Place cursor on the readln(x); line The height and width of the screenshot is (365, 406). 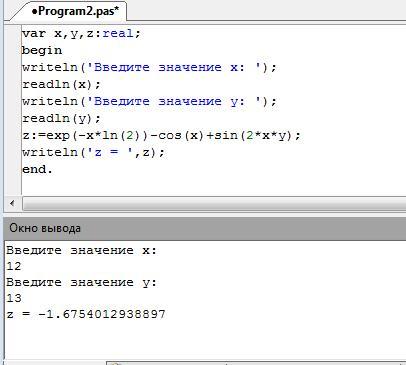click(61, 84)
